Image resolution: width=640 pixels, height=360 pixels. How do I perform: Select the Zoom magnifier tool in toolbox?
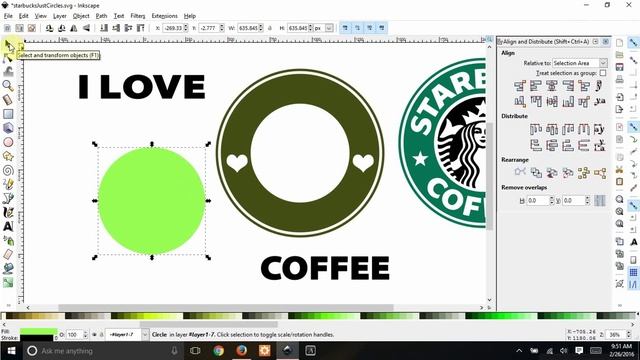click(x=8, y=86)
